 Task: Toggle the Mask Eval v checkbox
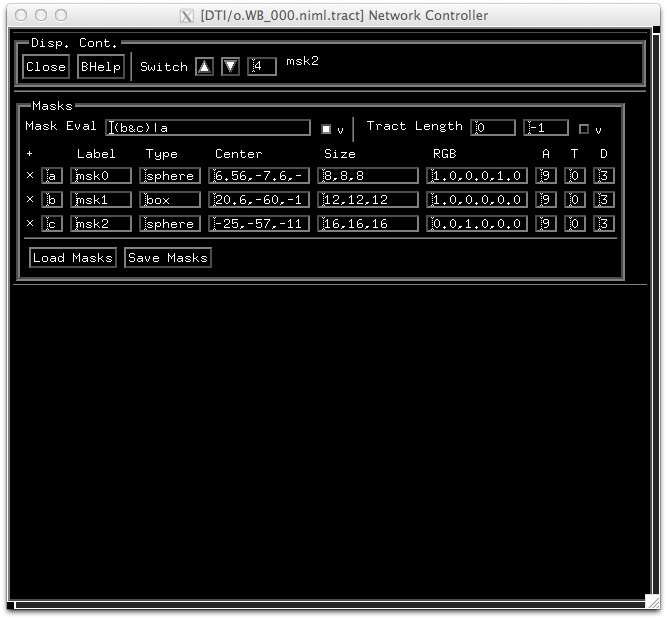[x=326, y=129]
